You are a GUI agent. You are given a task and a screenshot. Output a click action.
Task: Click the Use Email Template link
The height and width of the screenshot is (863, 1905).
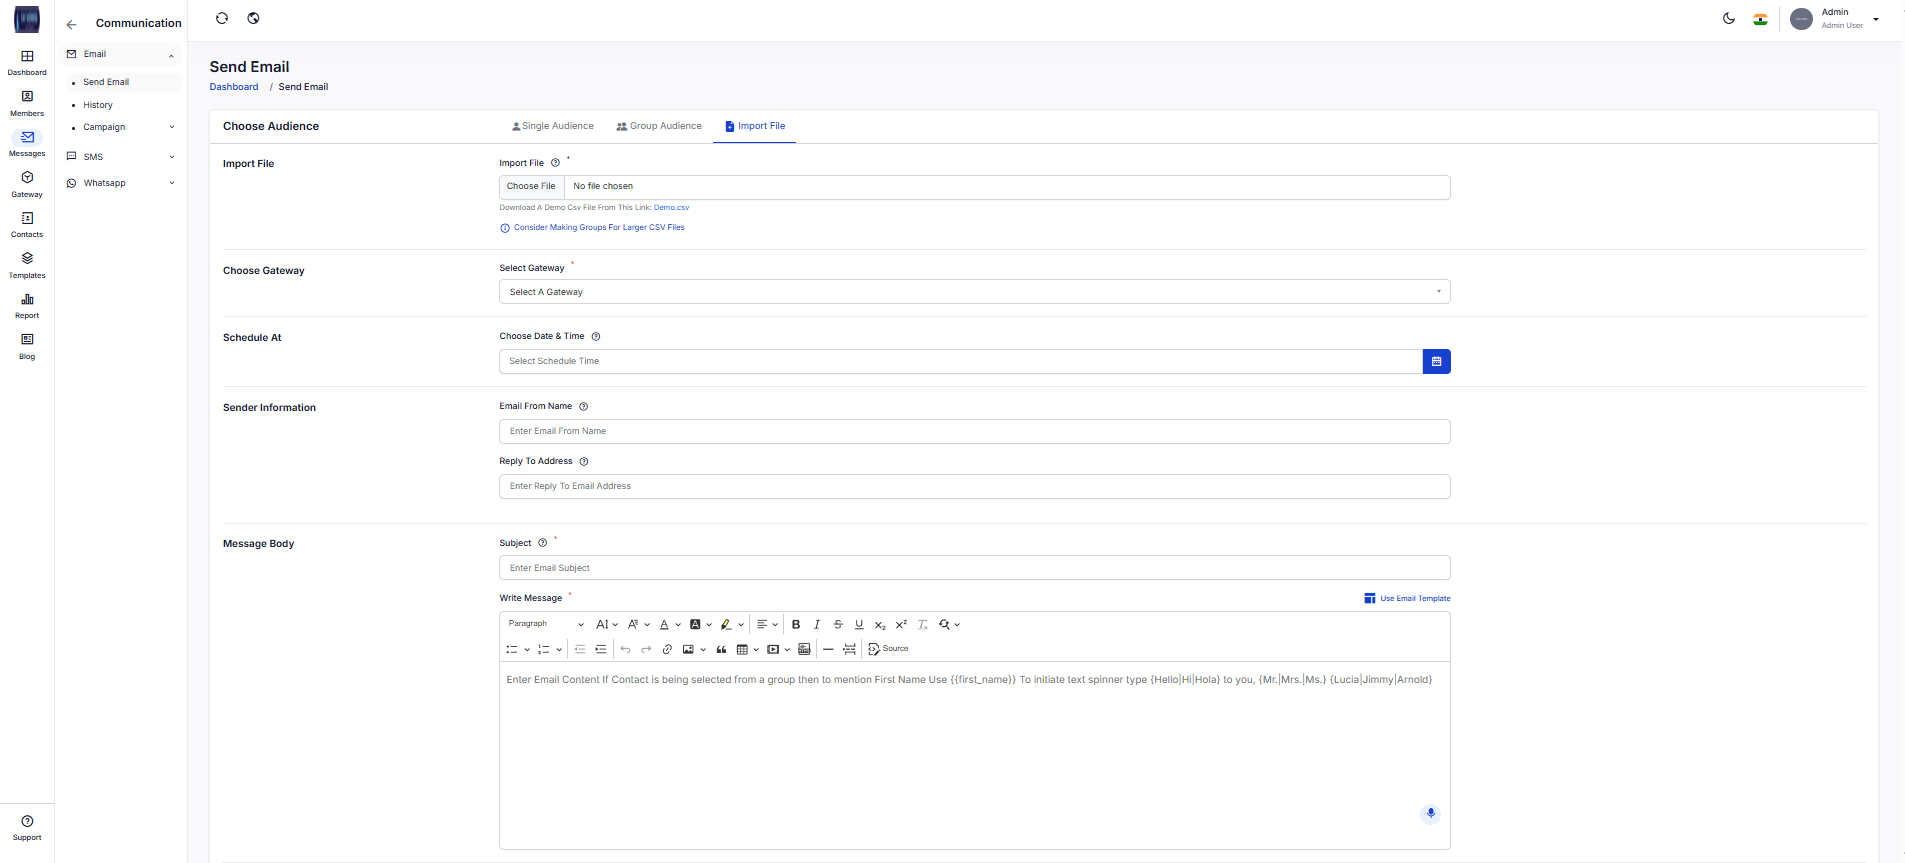pyautogui.click(x=1408, y=599)
